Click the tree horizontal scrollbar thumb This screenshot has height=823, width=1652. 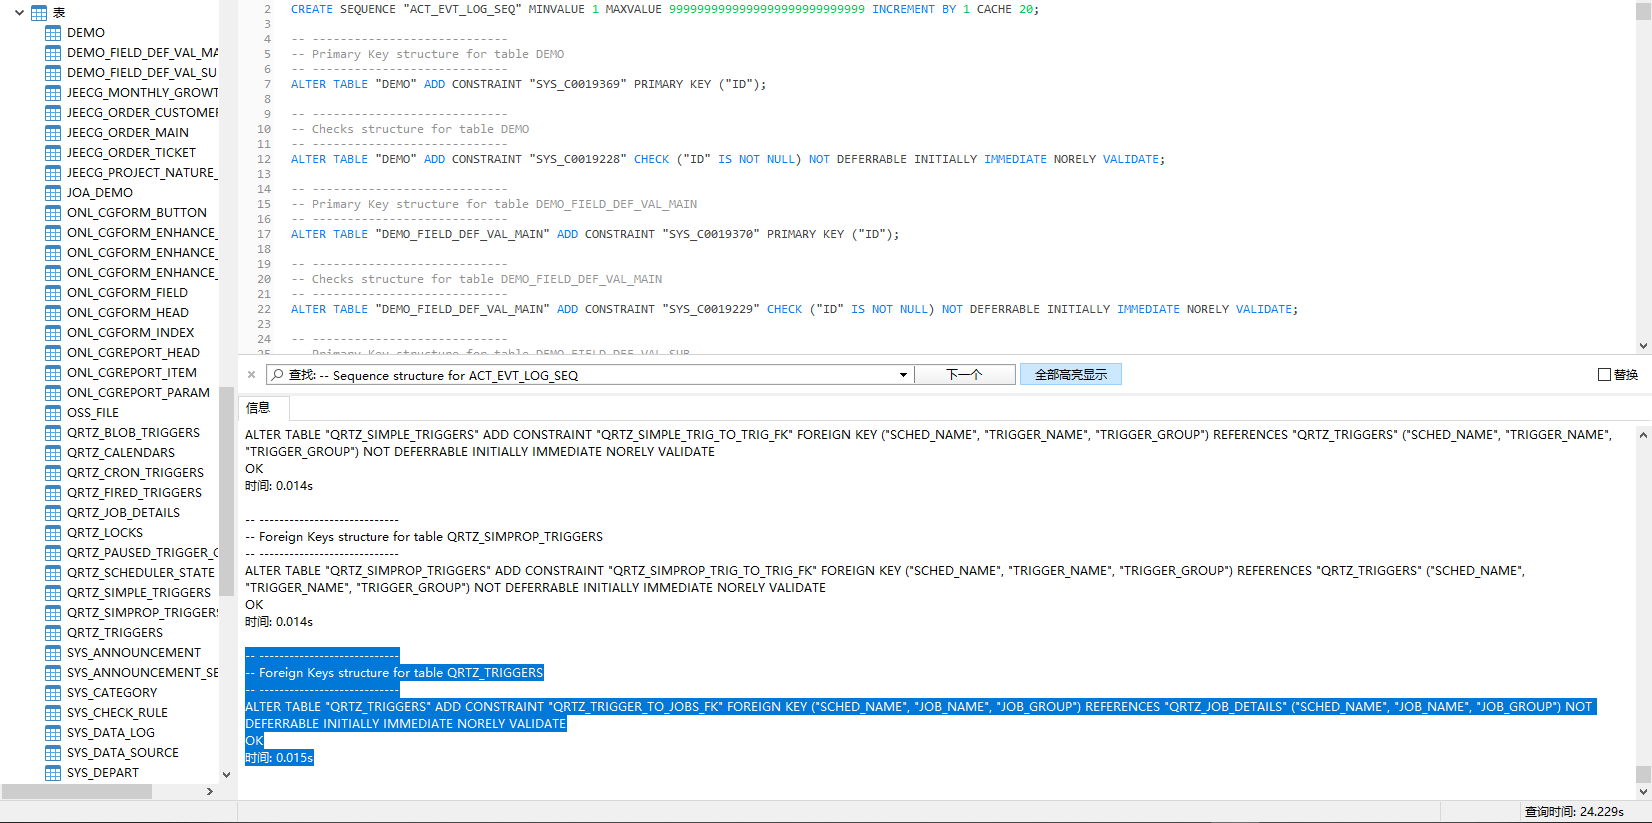point(77,791)
